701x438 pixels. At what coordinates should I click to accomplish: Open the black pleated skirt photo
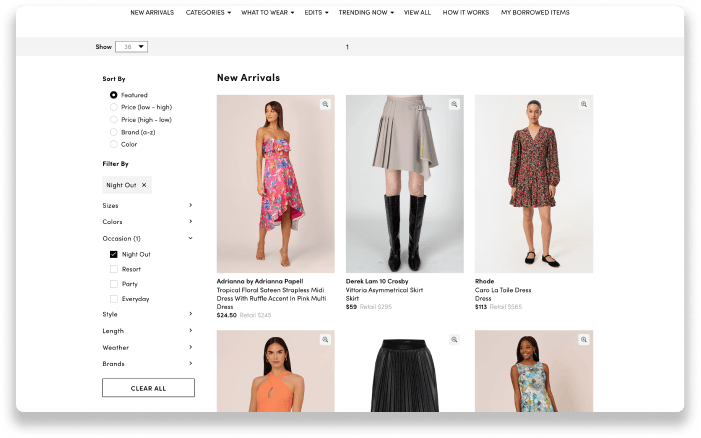(405, 371)
